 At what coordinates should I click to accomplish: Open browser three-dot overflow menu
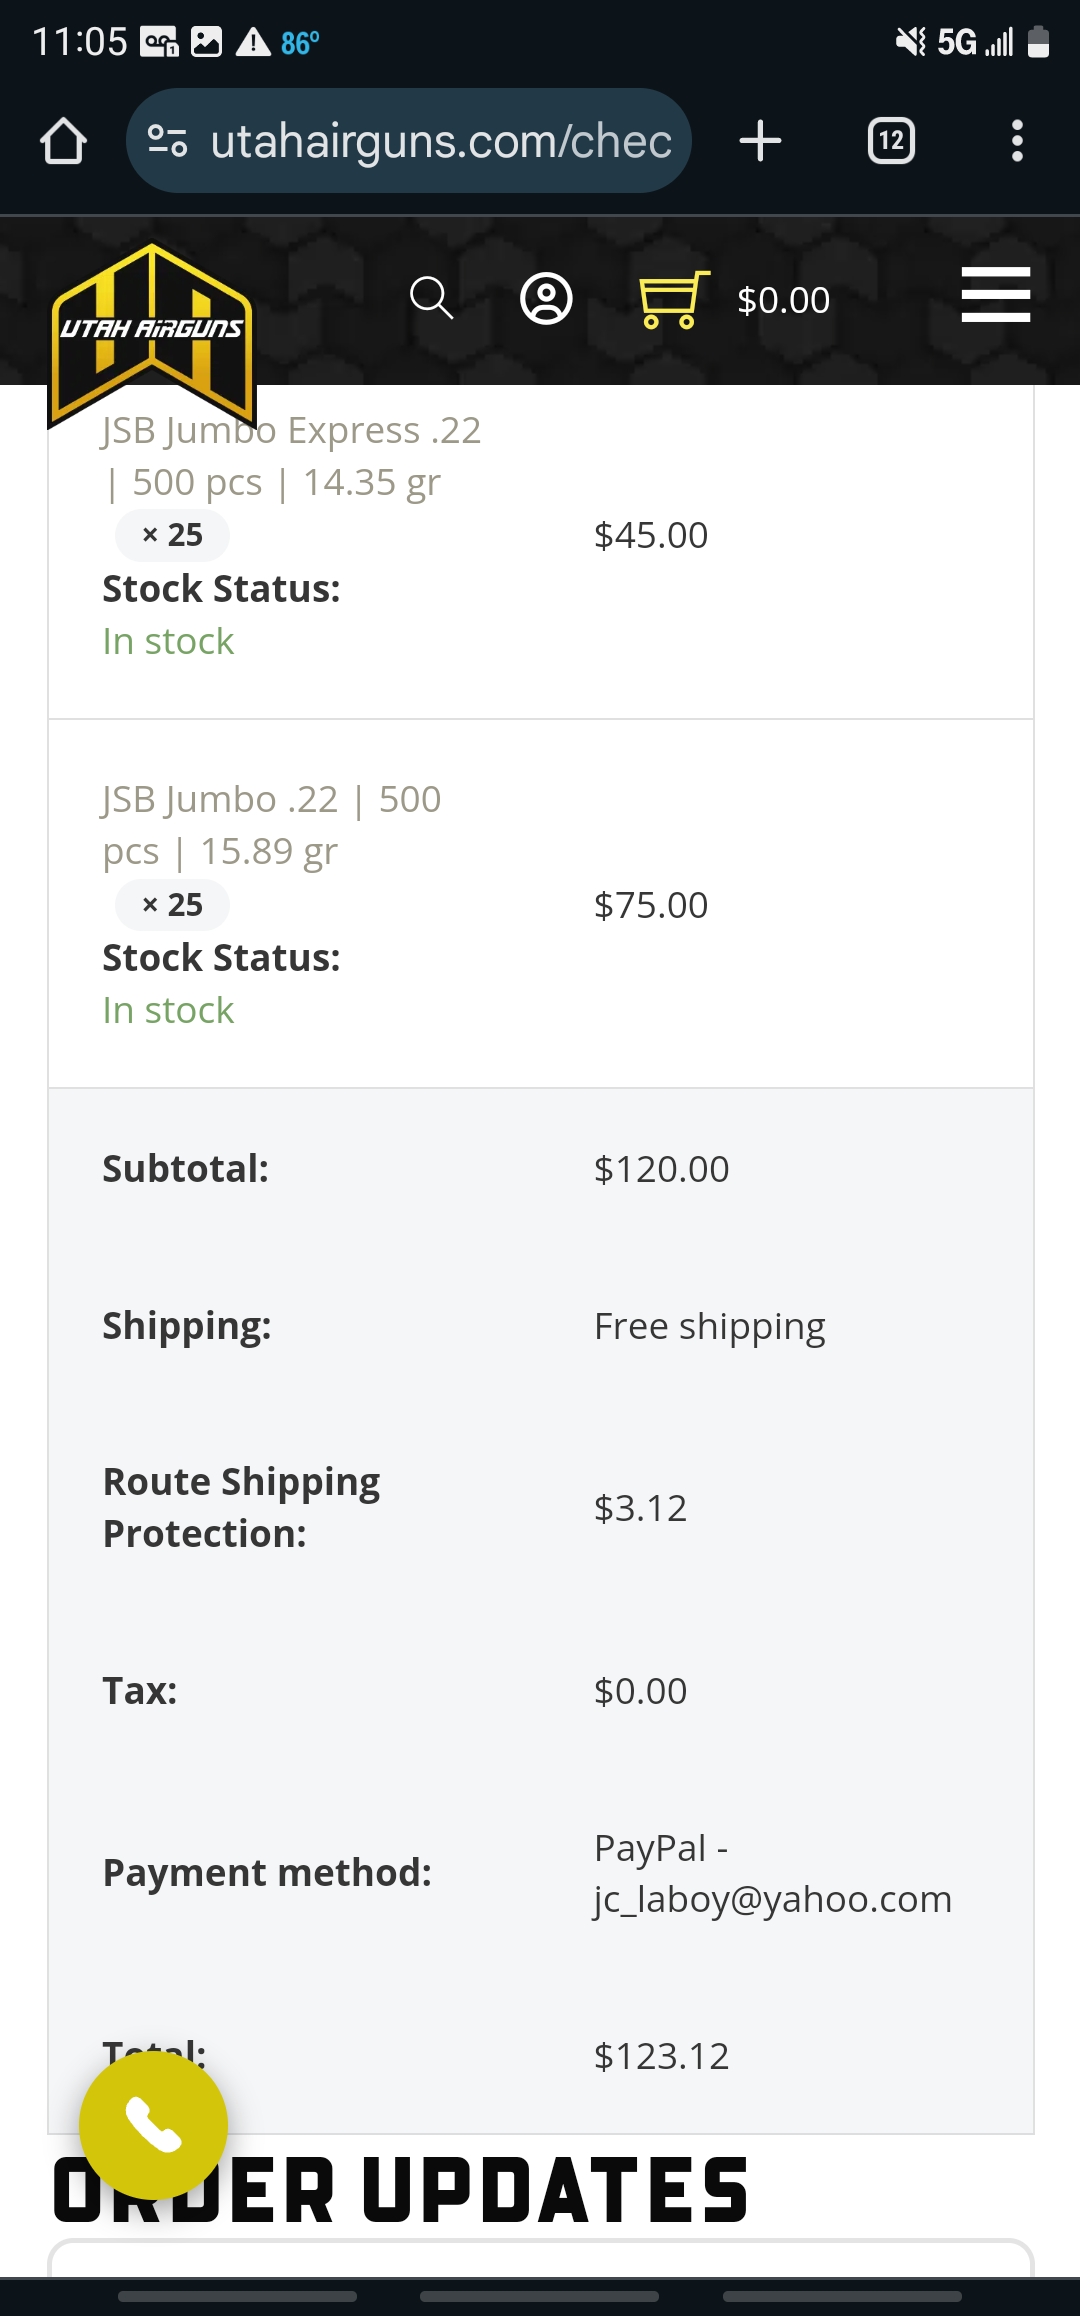click(1017, 141)
